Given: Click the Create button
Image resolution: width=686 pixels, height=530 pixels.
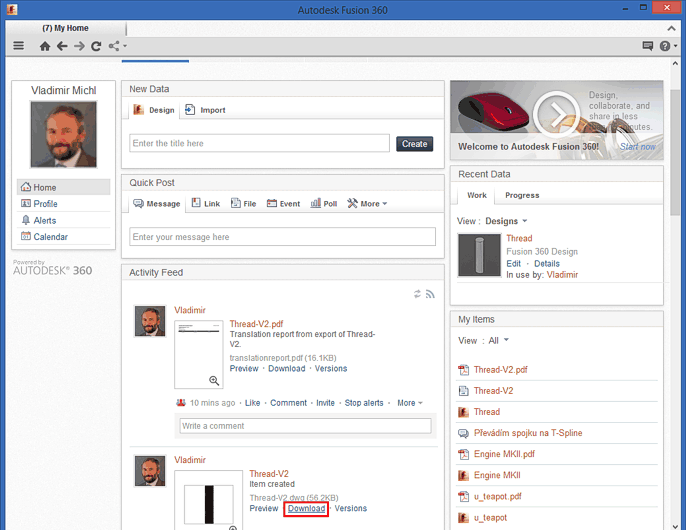Looking at the screenshot, I should [414, 144].
